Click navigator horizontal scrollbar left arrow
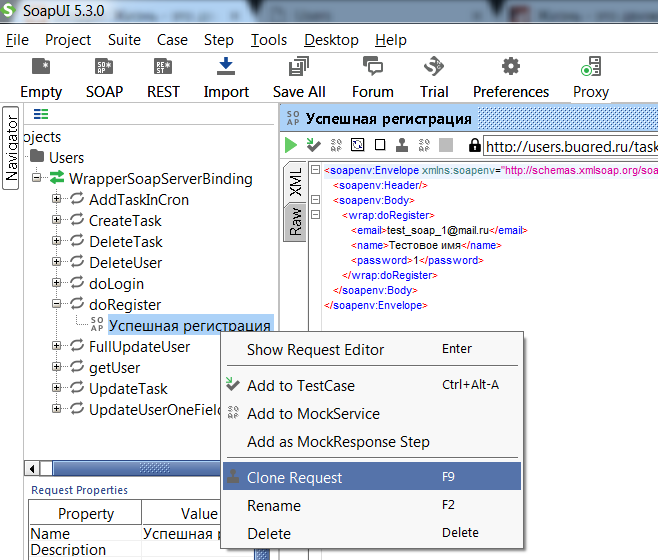 click(32, 468)
